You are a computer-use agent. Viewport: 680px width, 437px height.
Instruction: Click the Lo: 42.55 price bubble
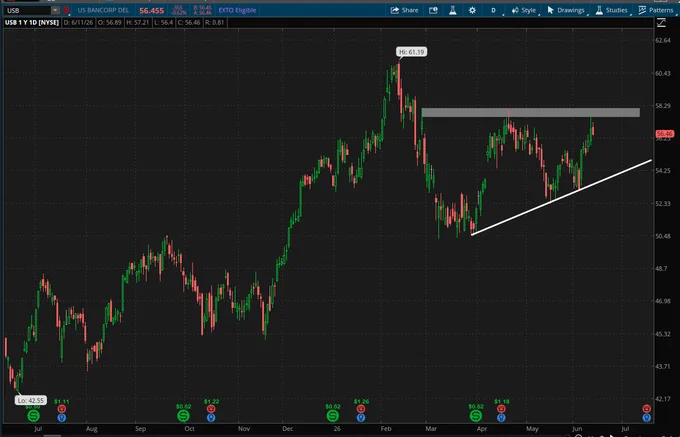click(31, 400)
